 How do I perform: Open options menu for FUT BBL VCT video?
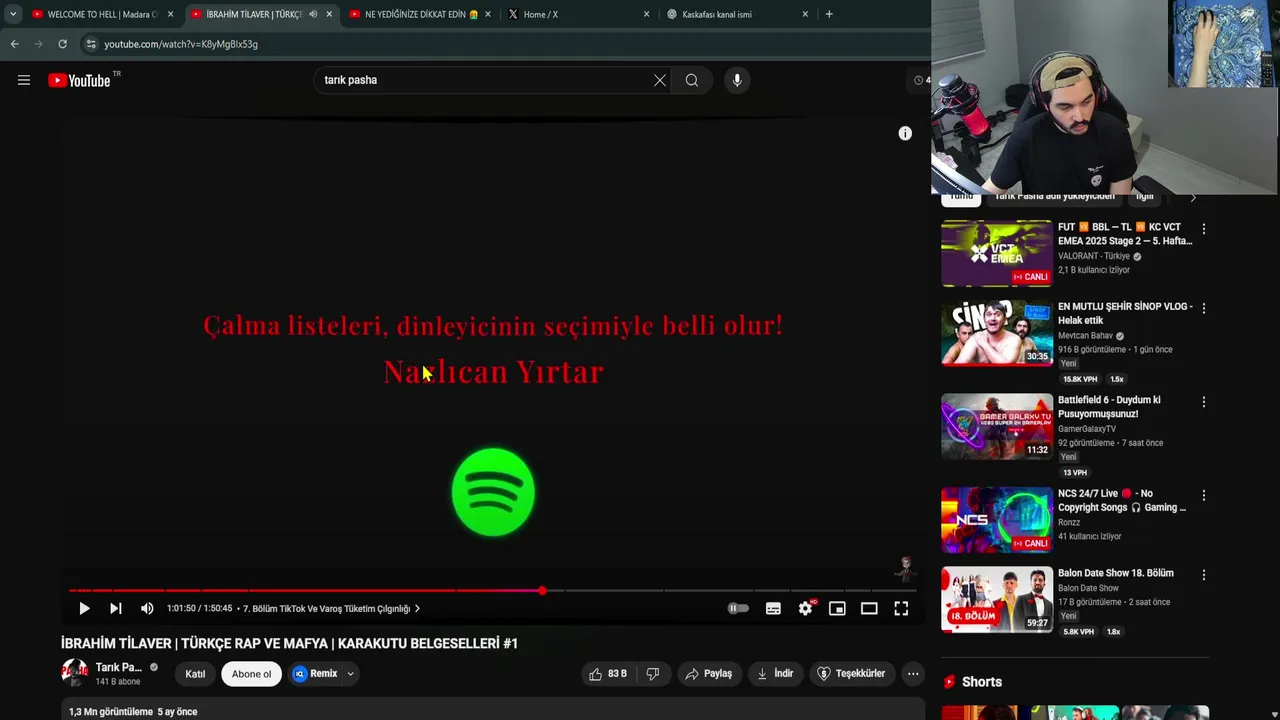[x=1204, y=229]
